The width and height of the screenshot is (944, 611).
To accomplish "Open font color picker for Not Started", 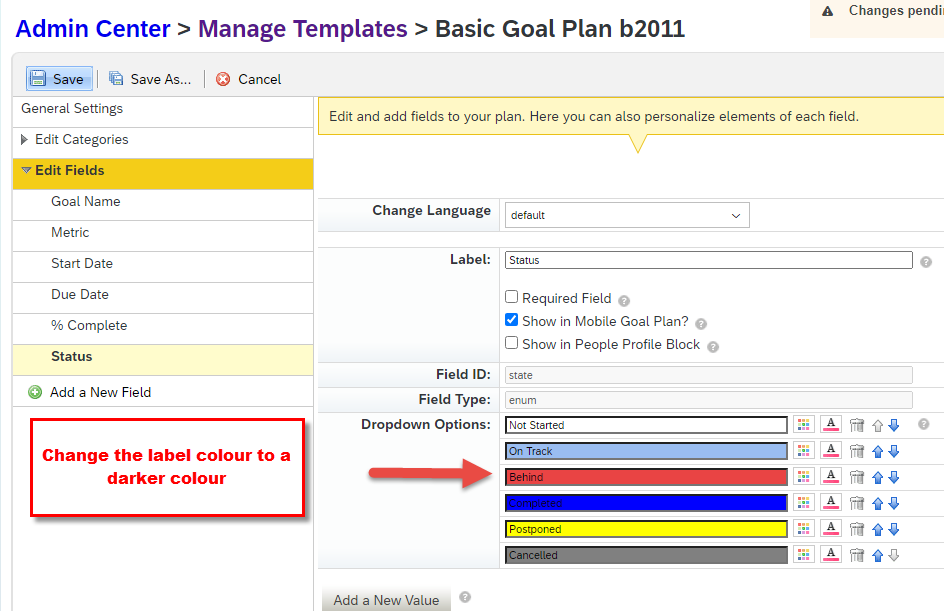I will [831, 424].
